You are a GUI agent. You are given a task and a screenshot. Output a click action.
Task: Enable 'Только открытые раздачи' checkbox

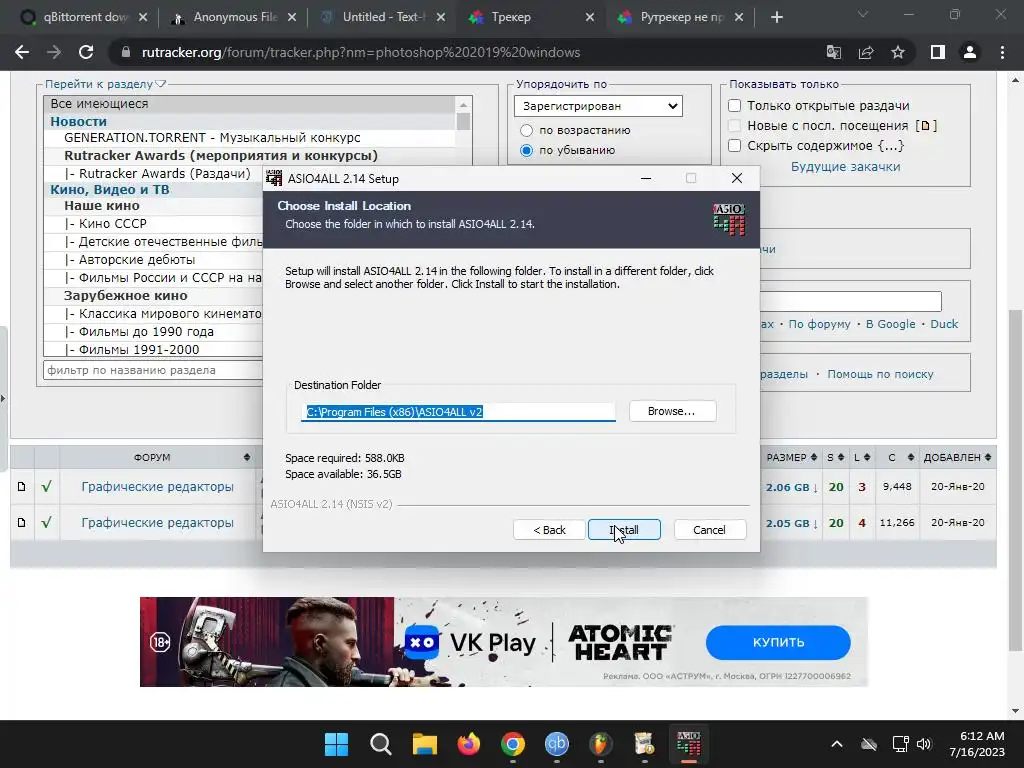(735, 105)
